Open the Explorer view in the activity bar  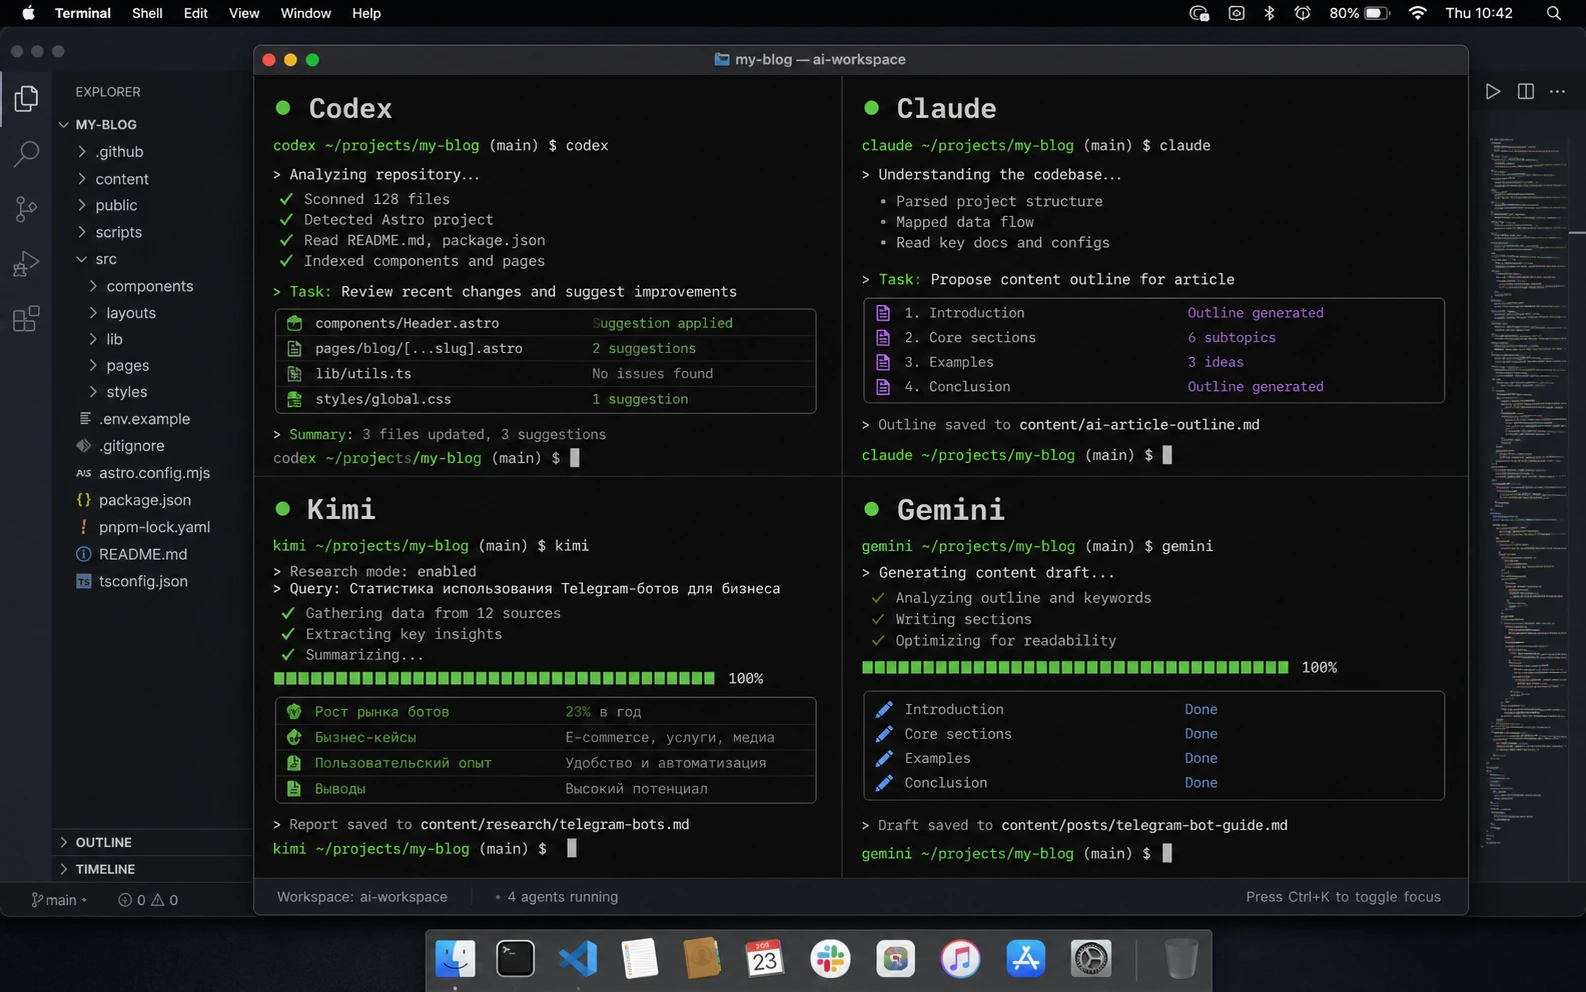point(27,98)
